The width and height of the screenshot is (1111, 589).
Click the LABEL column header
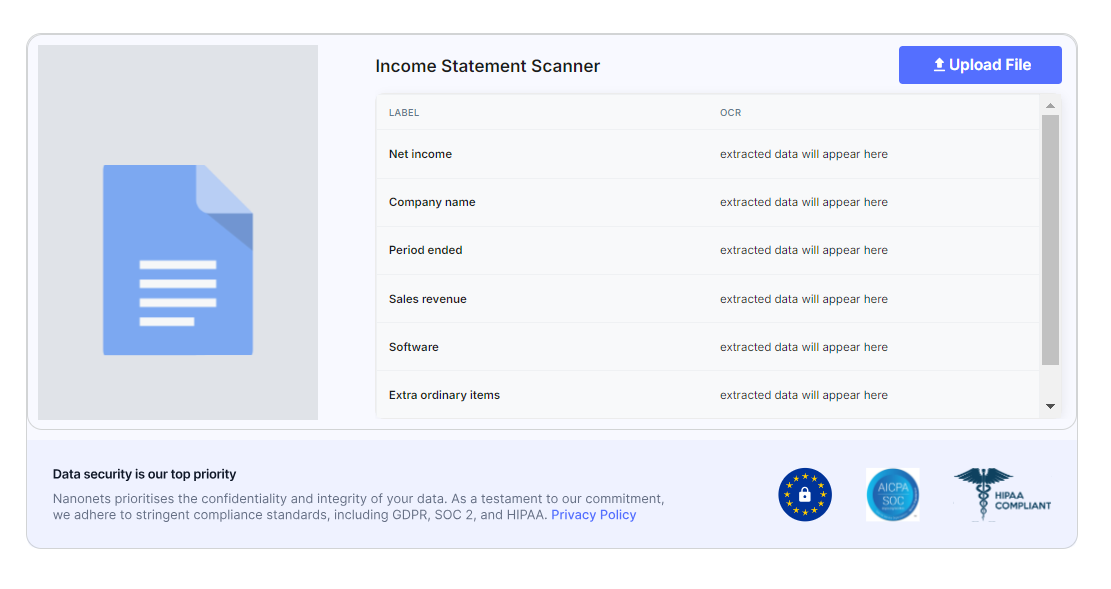pyautogui.click(x=403, y=112)
